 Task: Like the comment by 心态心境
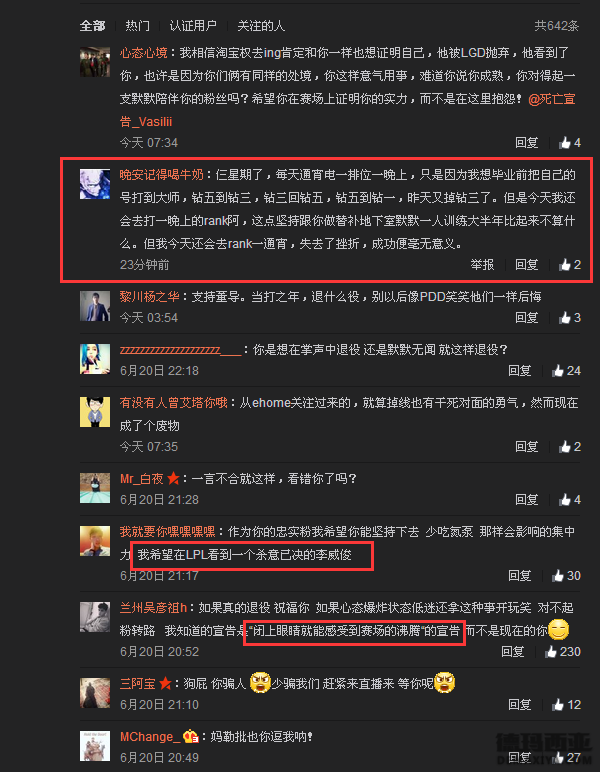click(570, 143)
